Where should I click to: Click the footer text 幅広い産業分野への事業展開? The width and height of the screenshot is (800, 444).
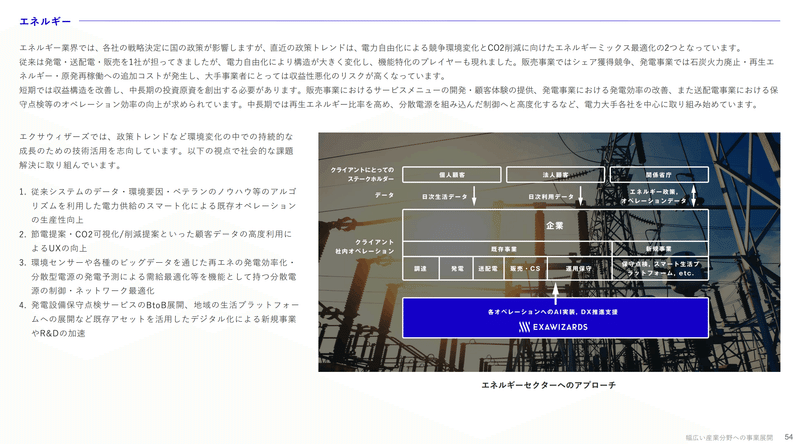click(x=729, y=437)
